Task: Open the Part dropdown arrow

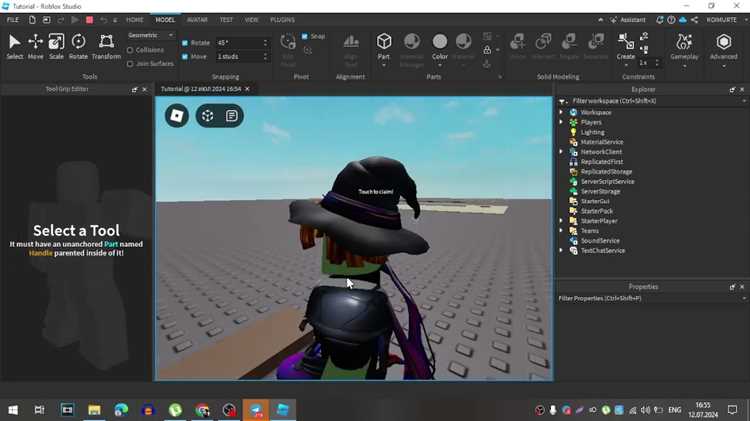Action: click(x=384, y=65)
